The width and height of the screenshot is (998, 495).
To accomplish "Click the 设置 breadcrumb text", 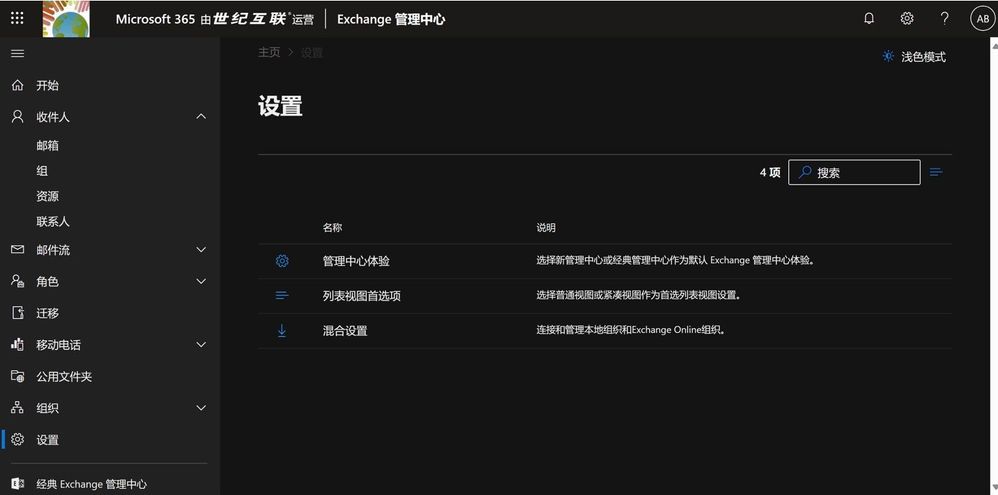I will click(x=312, y=52).
